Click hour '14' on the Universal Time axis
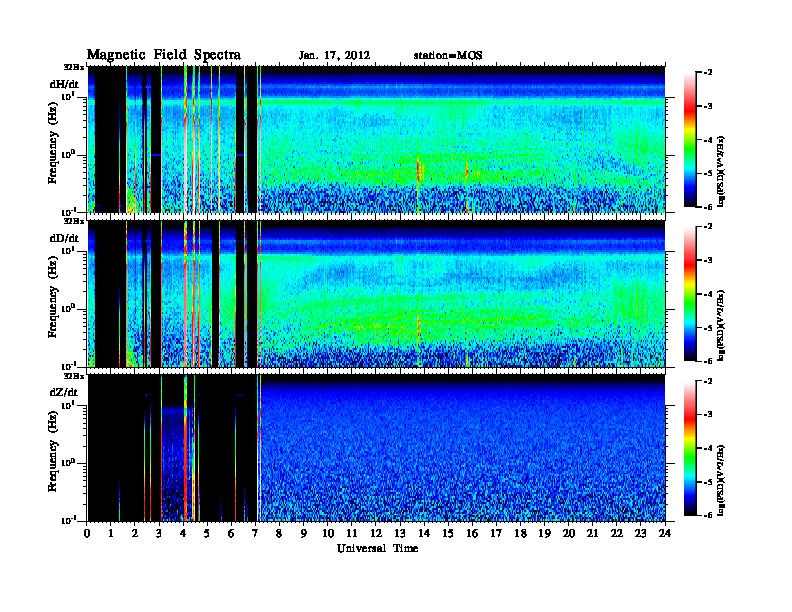Viewport: 792px width, 612px height. pyautogui.click(x=424, y=533)
